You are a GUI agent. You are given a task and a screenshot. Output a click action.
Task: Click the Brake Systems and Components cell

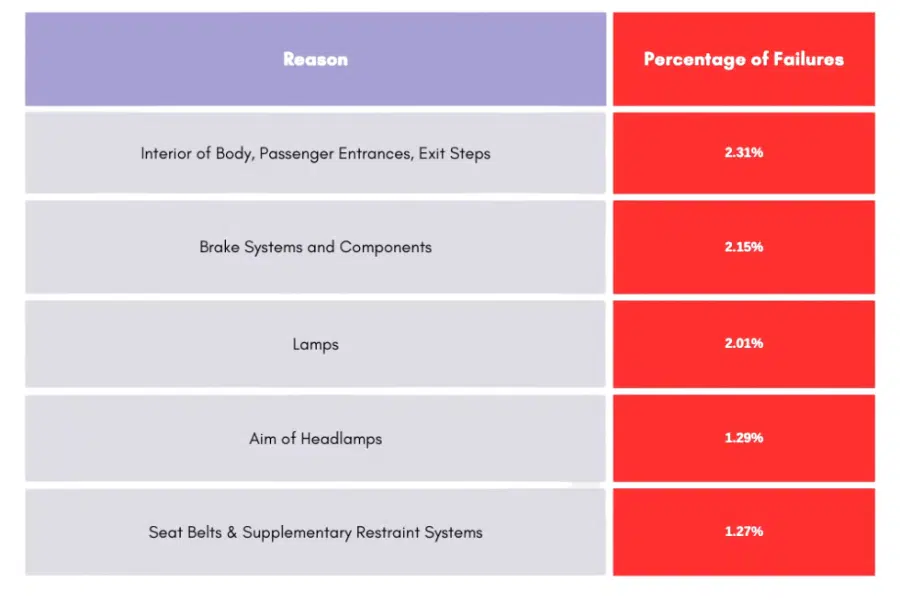coord(315,246)
